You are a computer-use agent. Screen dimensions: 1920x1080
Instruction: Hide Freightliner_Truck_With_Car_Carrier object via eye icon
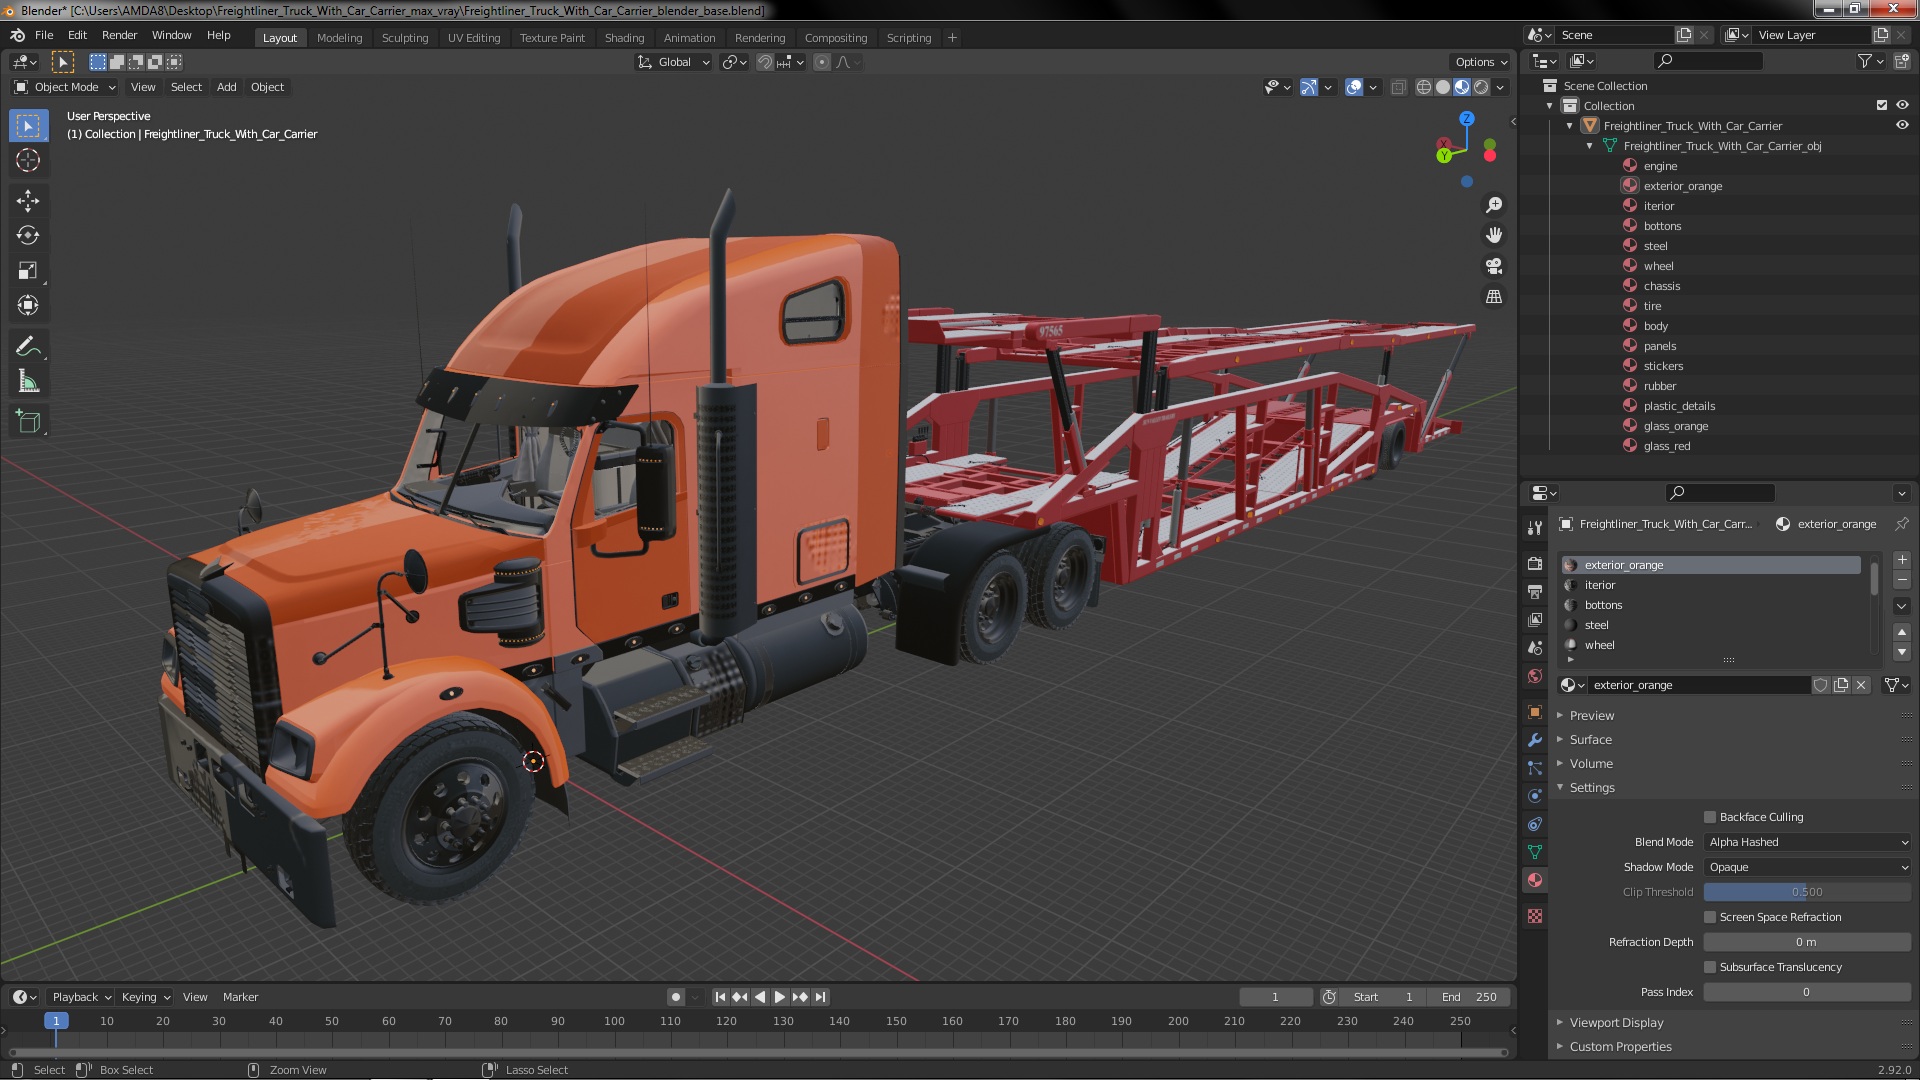[x=1902, y=125]
